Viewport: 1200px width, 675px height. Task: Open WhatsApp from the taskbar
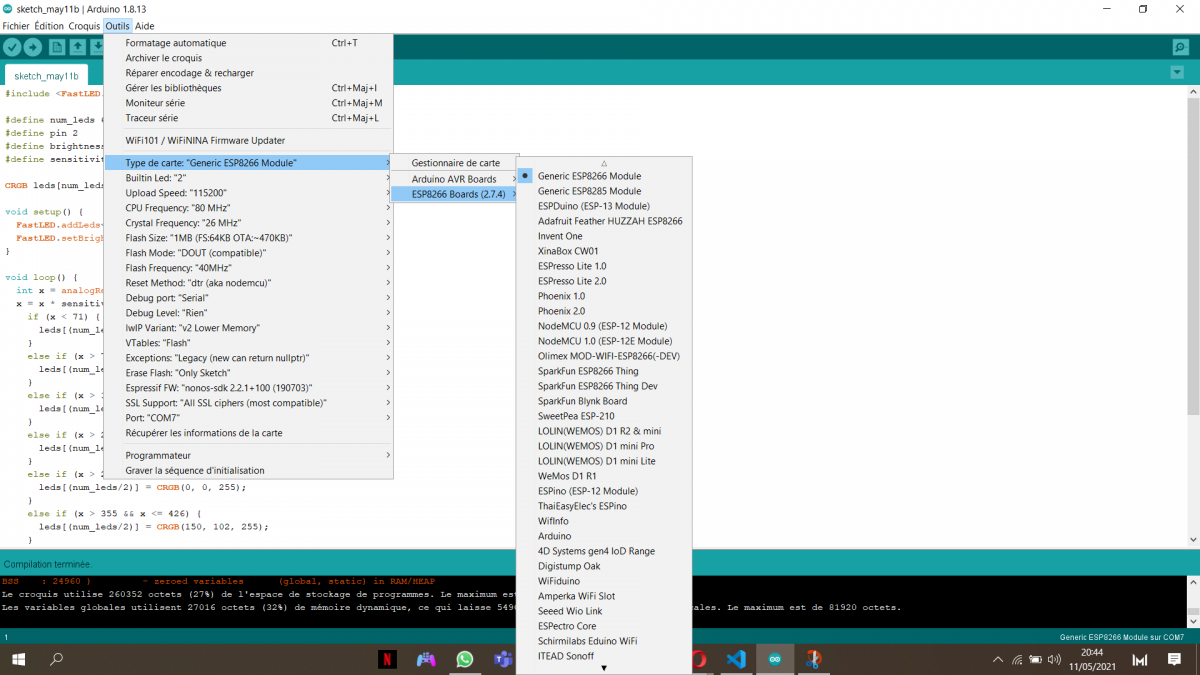point(464,659)
